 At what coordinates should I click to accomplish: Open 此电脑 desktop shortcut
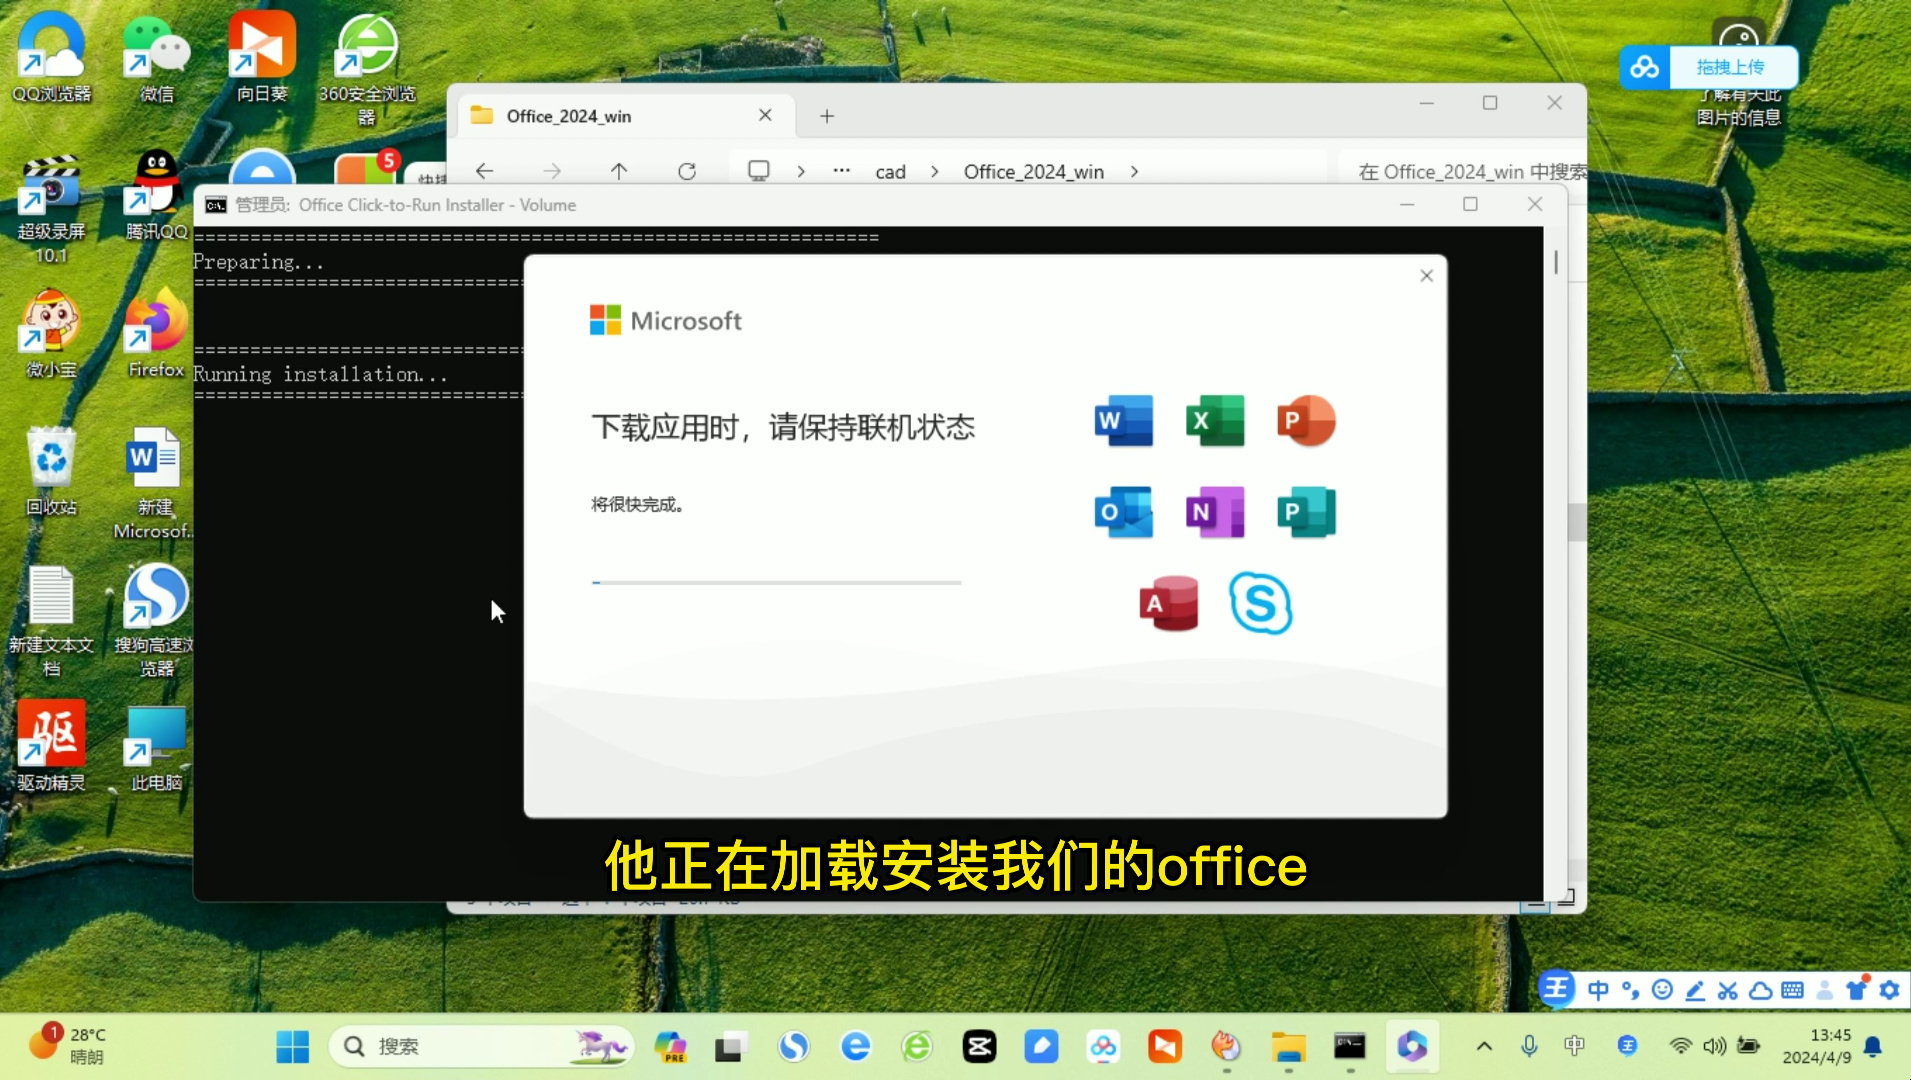click(x=156, y=746)
